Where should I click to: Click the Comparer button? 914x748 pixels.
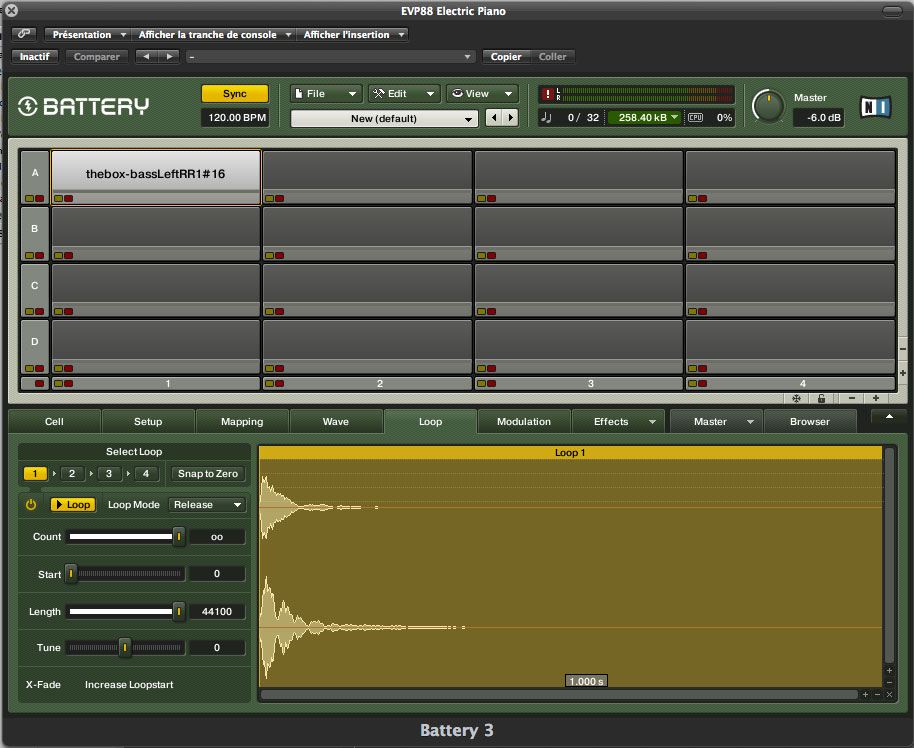(96, 57)
